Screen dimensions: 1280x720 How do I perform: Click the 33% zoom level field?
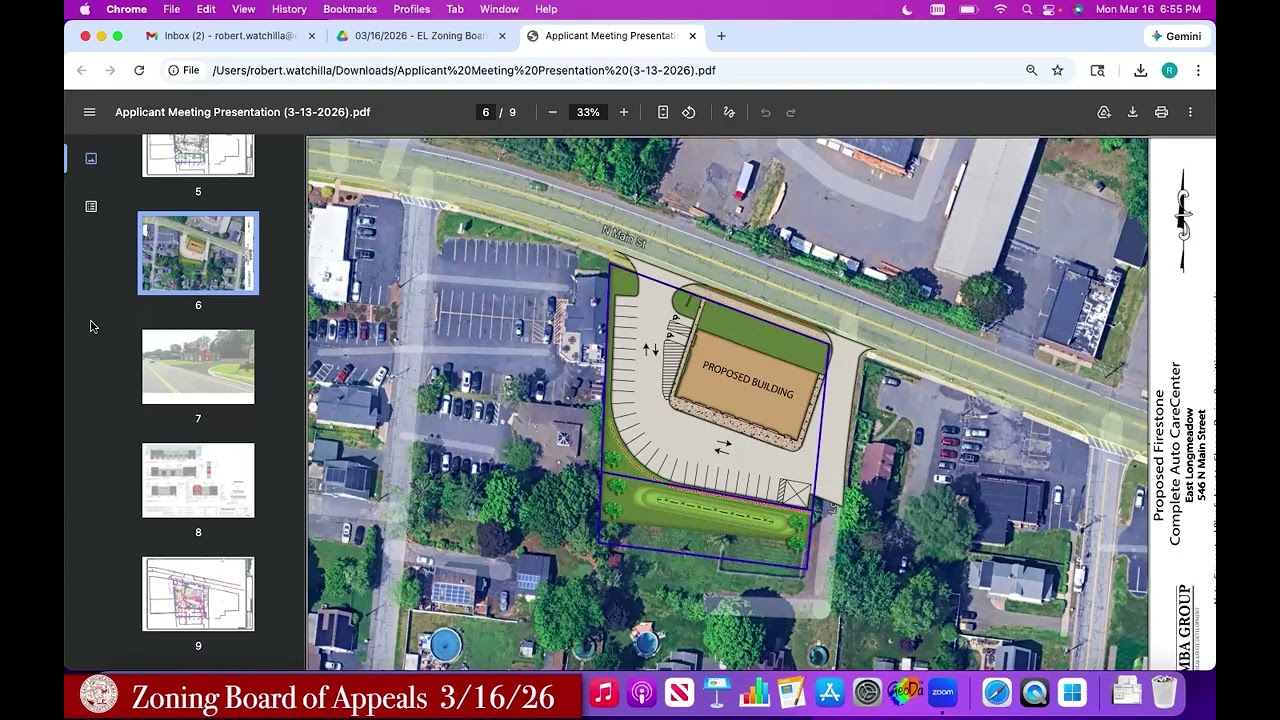588,112
